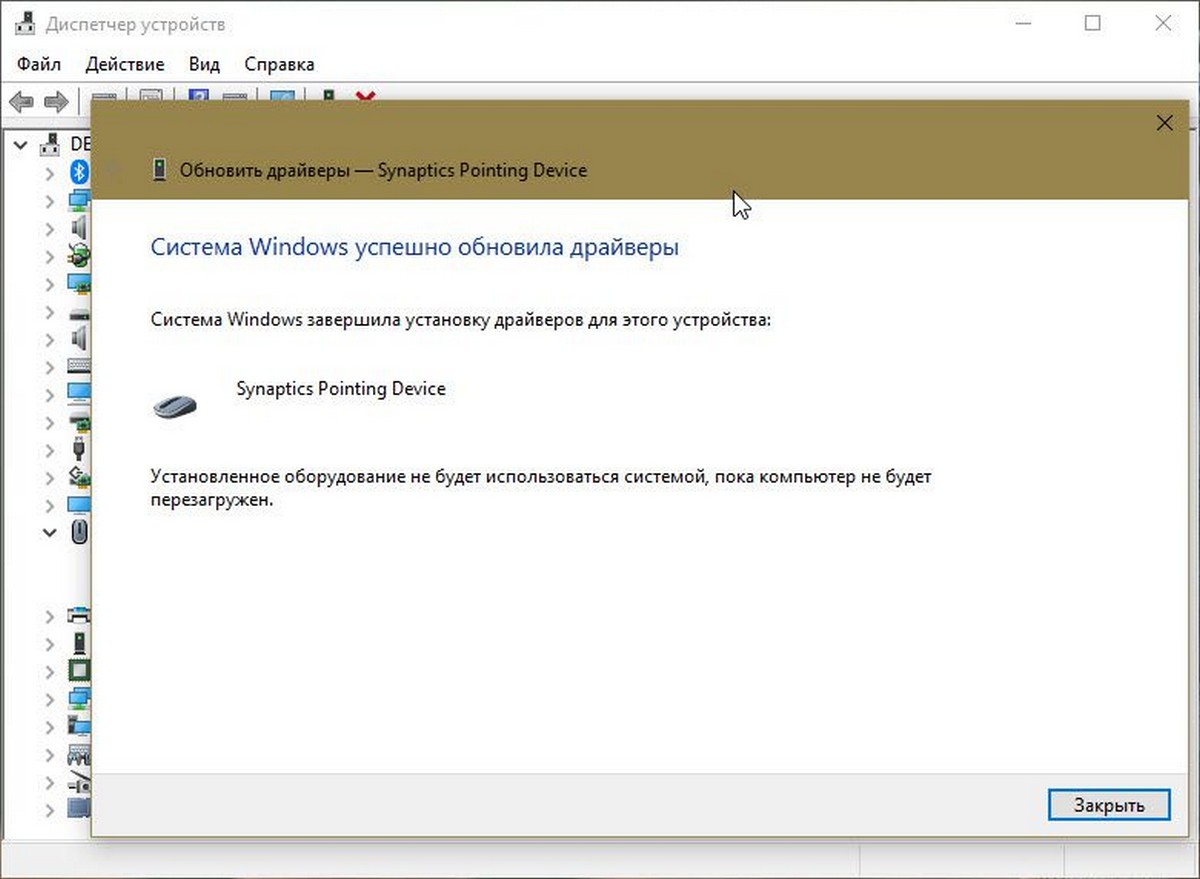Click the Закрыть button

[x=1109, y=804]
